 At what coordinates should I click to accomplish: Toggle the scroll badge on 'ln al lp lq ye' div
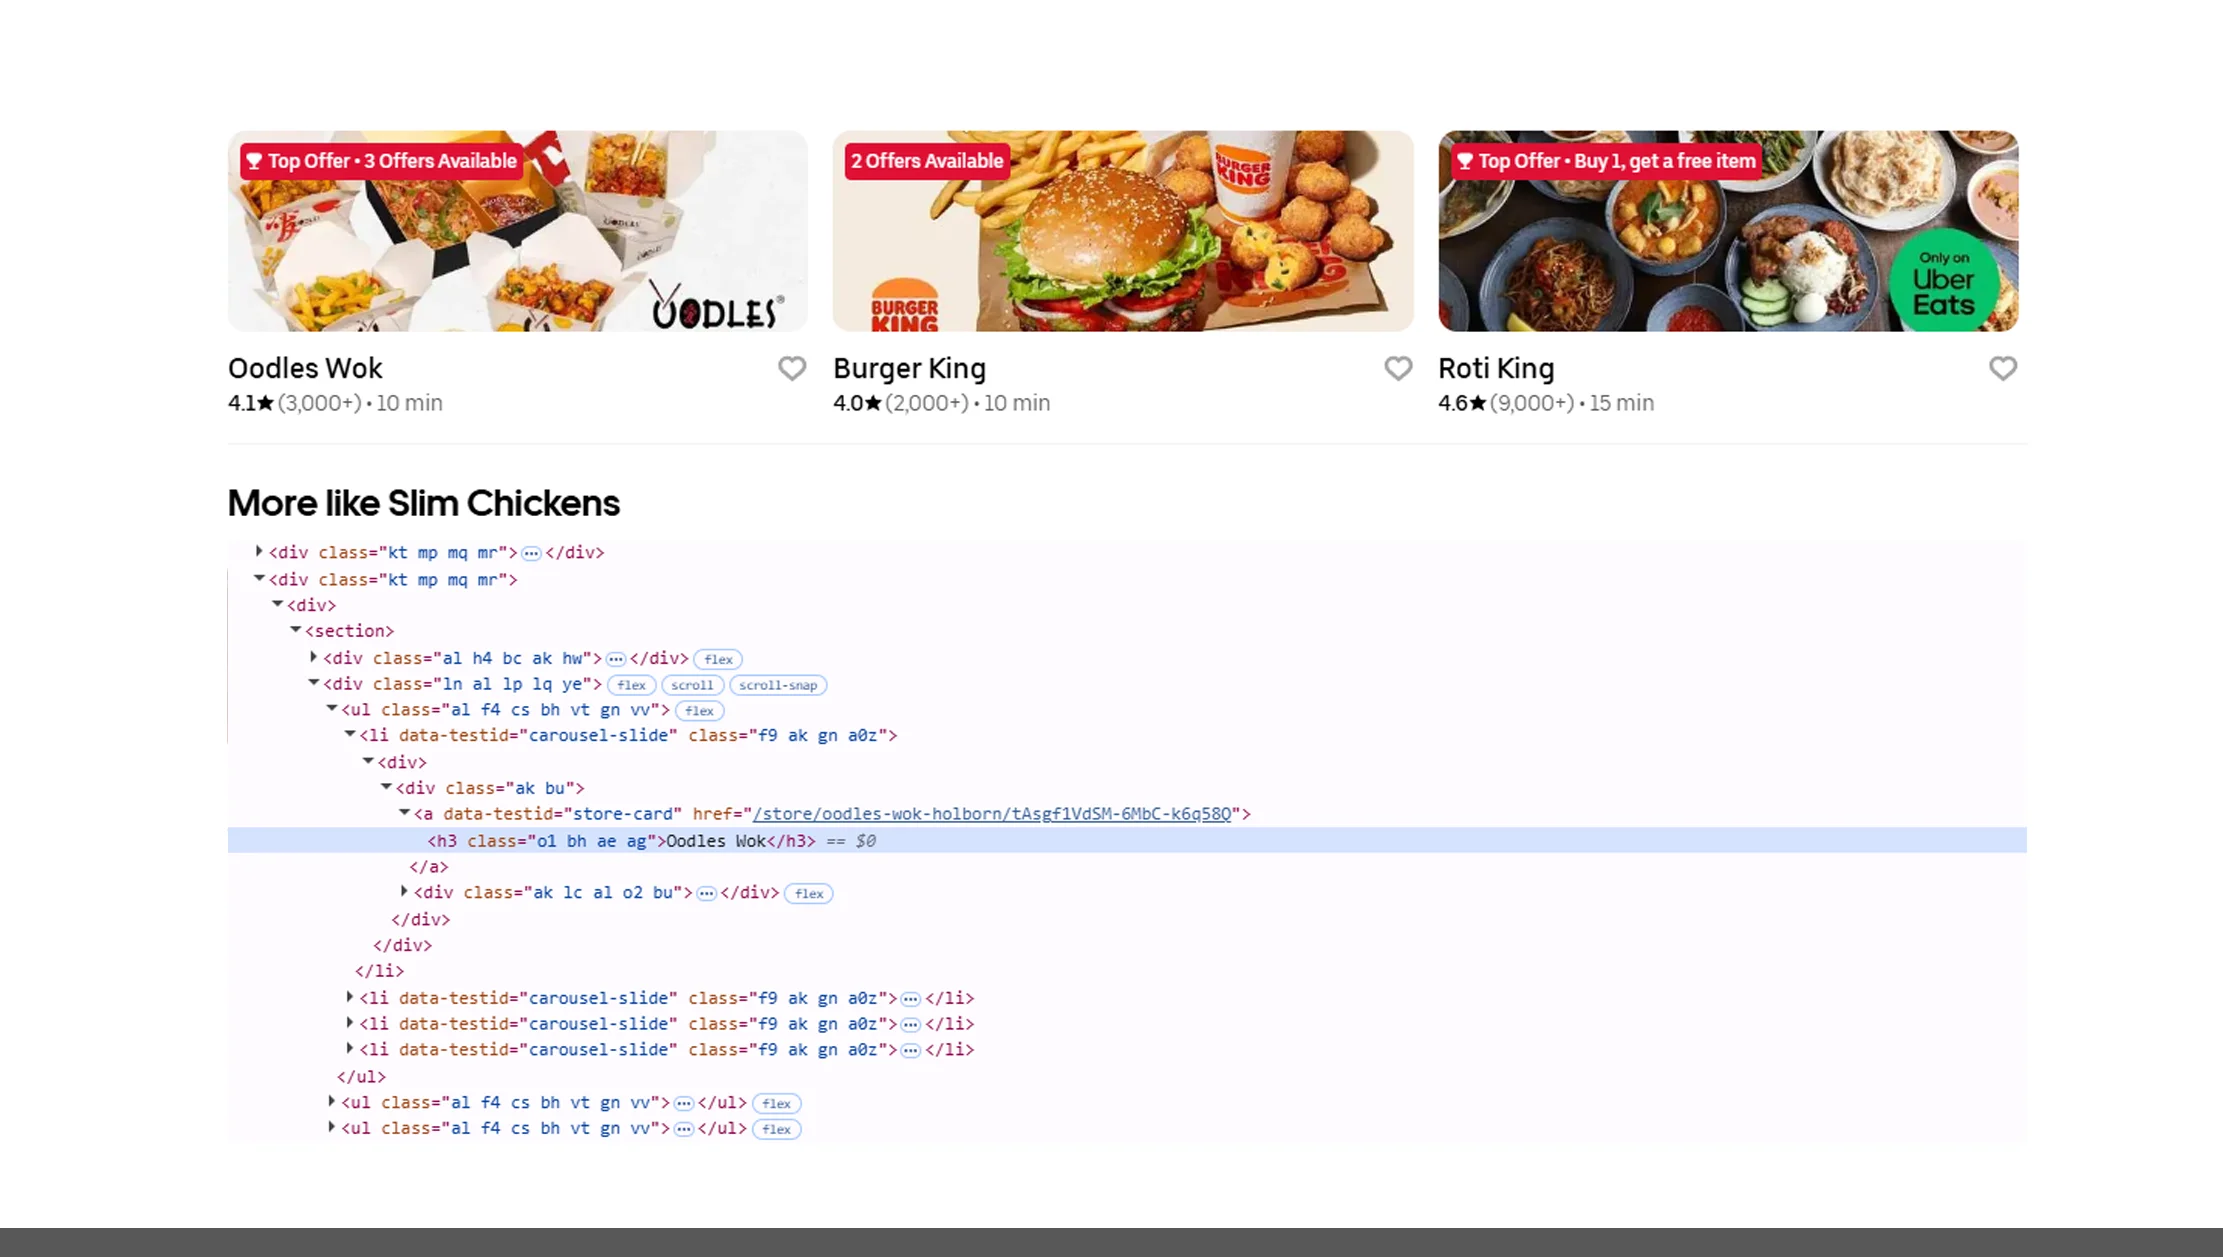(x=691, y=685)
